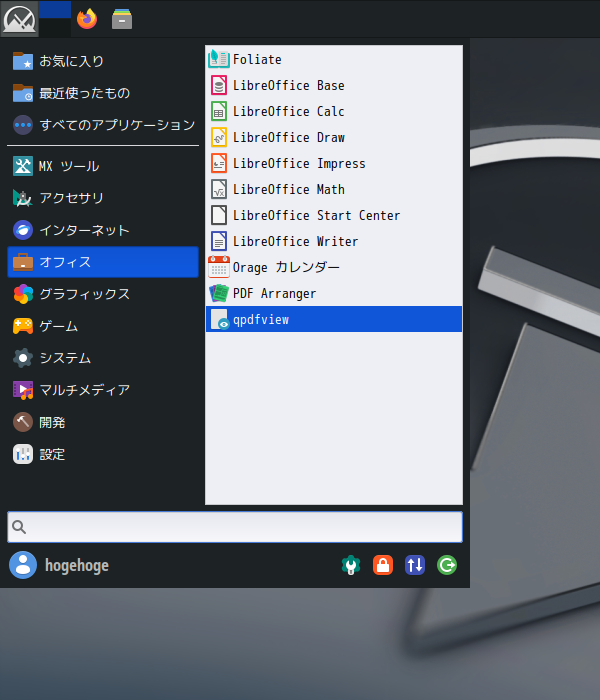
Task: Launch qpdfview PDF viewer
Action: (x=334, y=319)
